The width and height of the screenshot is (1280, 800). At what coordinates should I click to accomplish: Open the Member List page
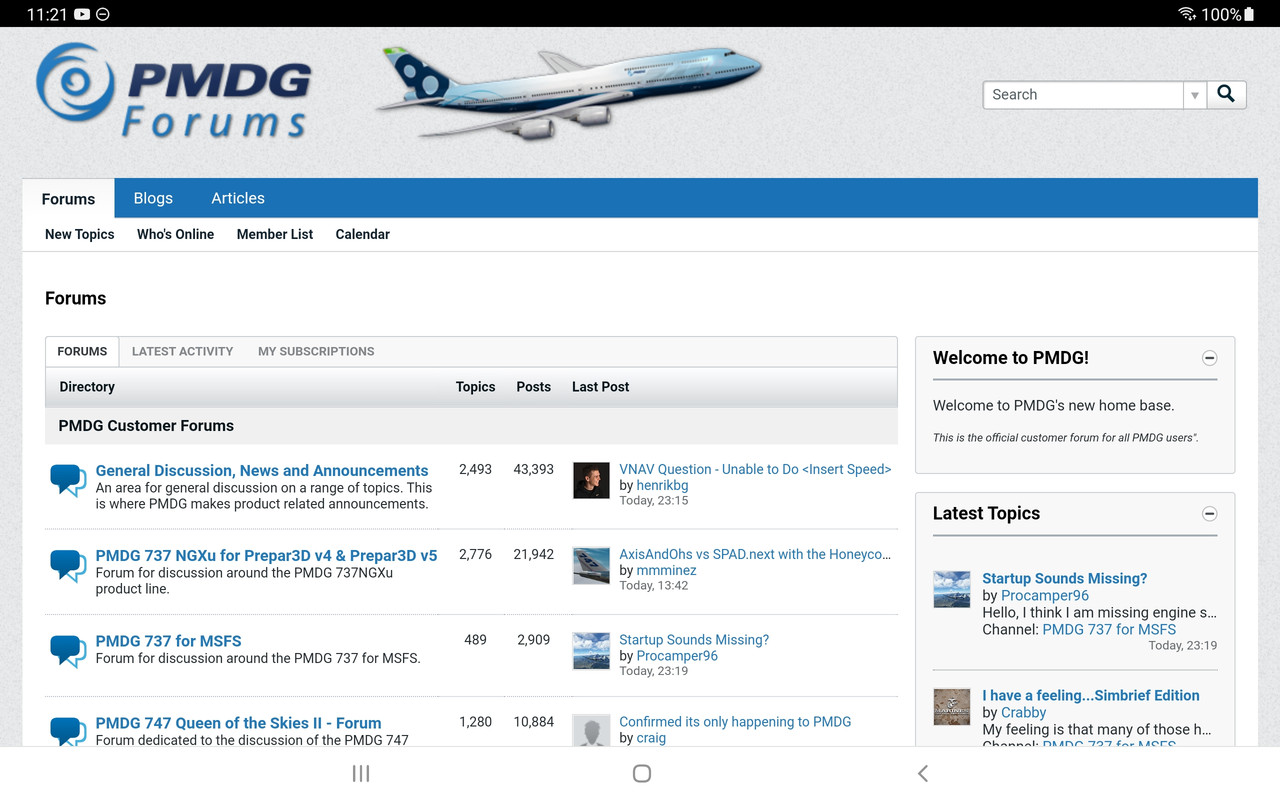click(x=275, y=234)
